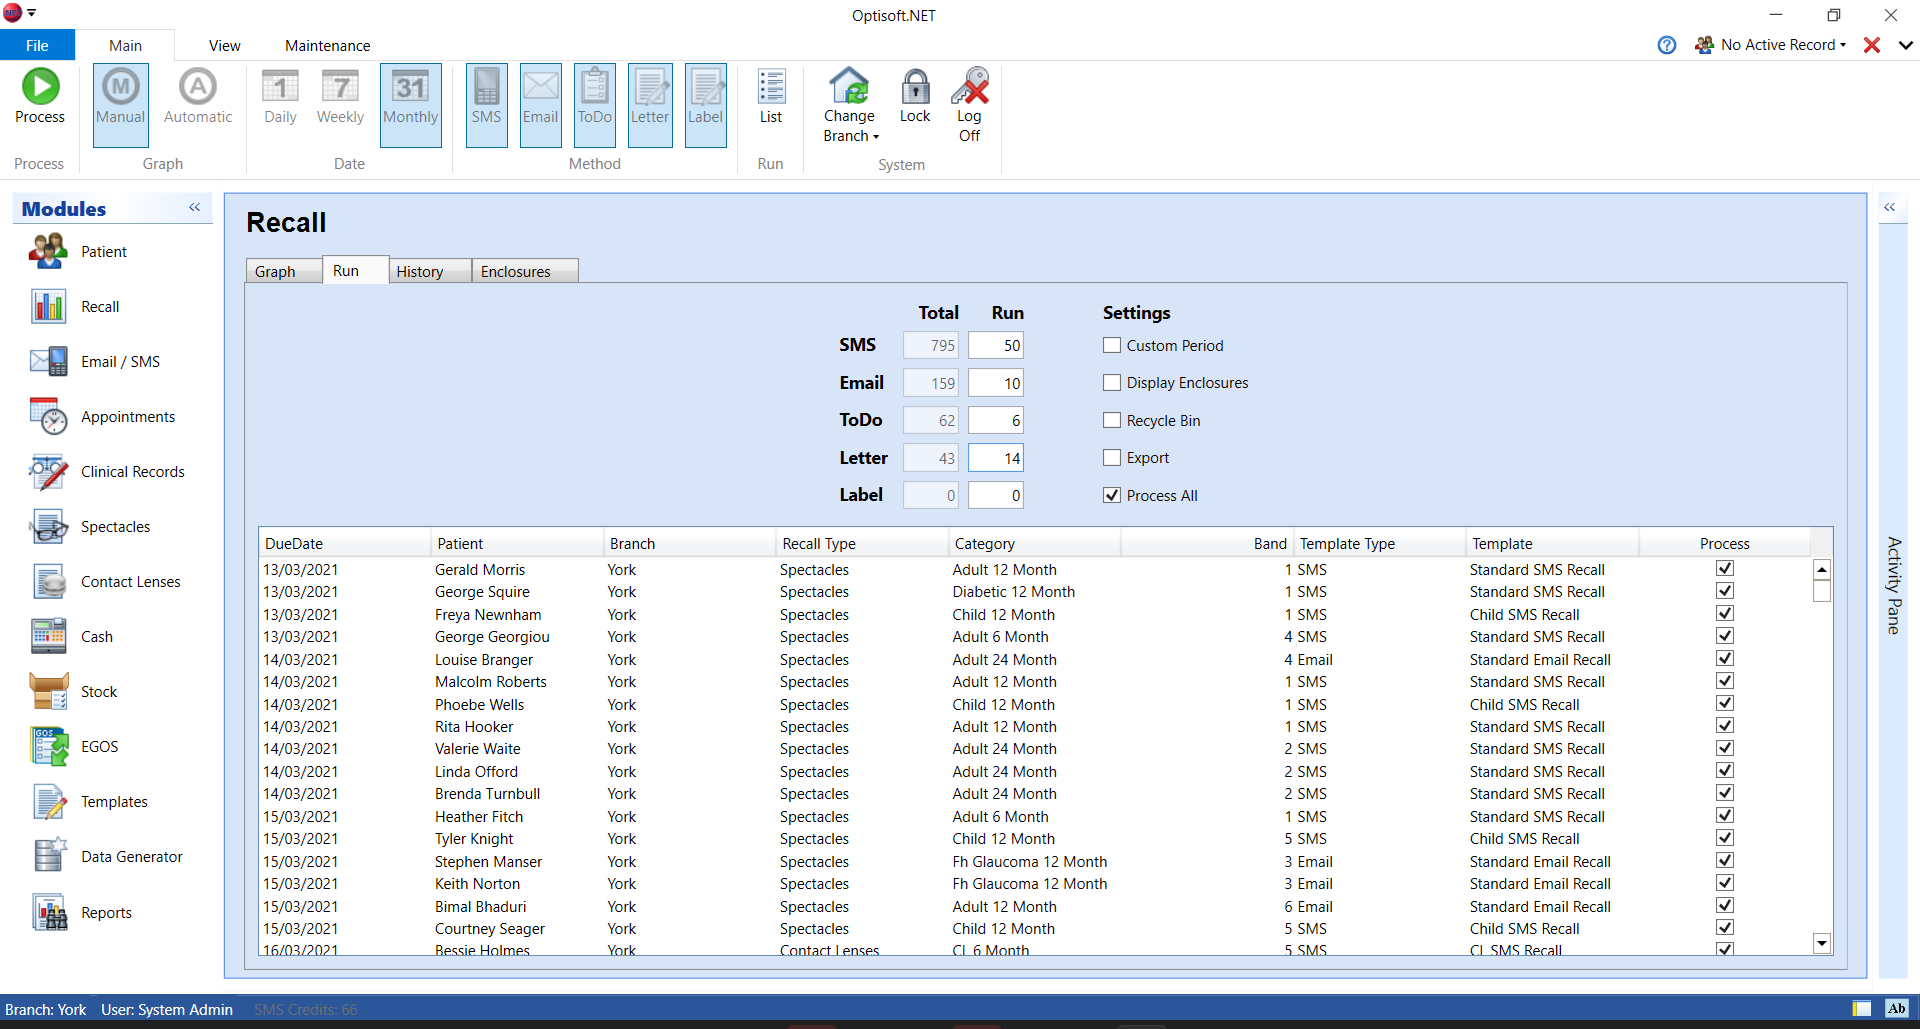Sort by the Patient column header
The height and width of the screenshot is (1029, 1920).
click(x=517, y=544)
